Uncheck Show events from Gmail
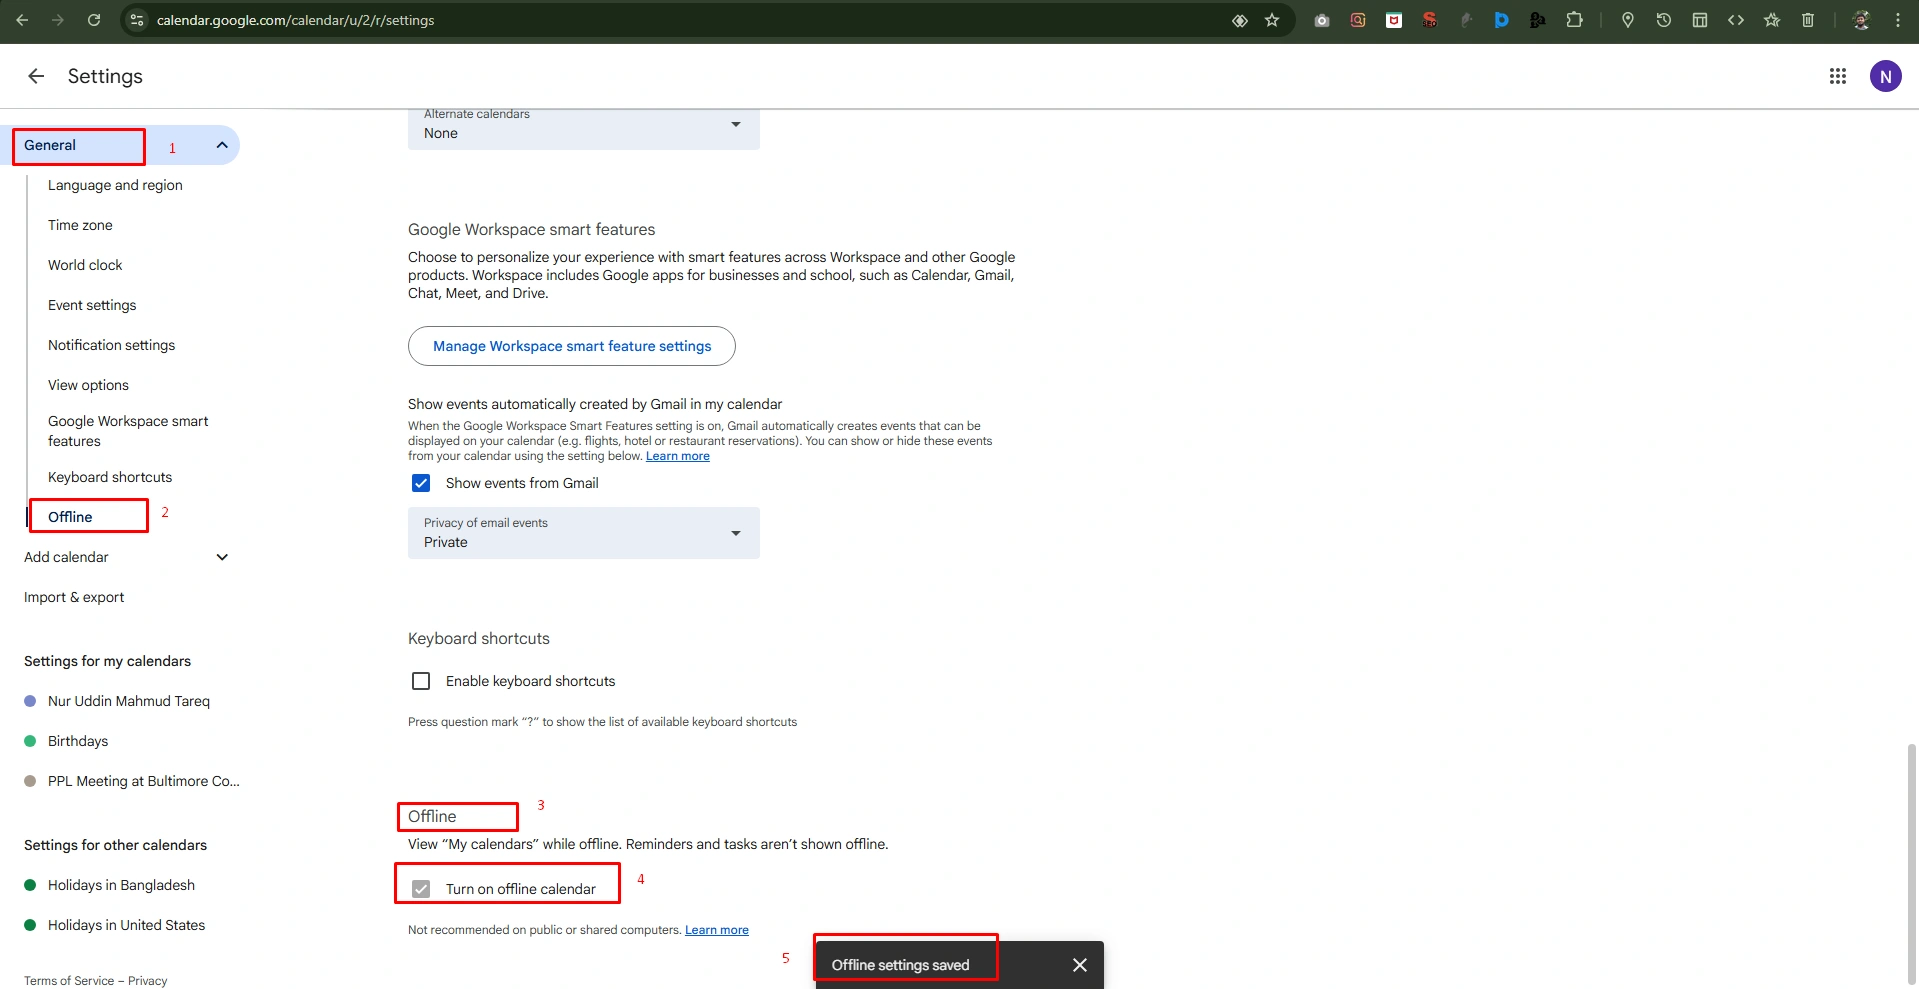The width and height of the screenshot is (1919, 989). pos(421,483)
